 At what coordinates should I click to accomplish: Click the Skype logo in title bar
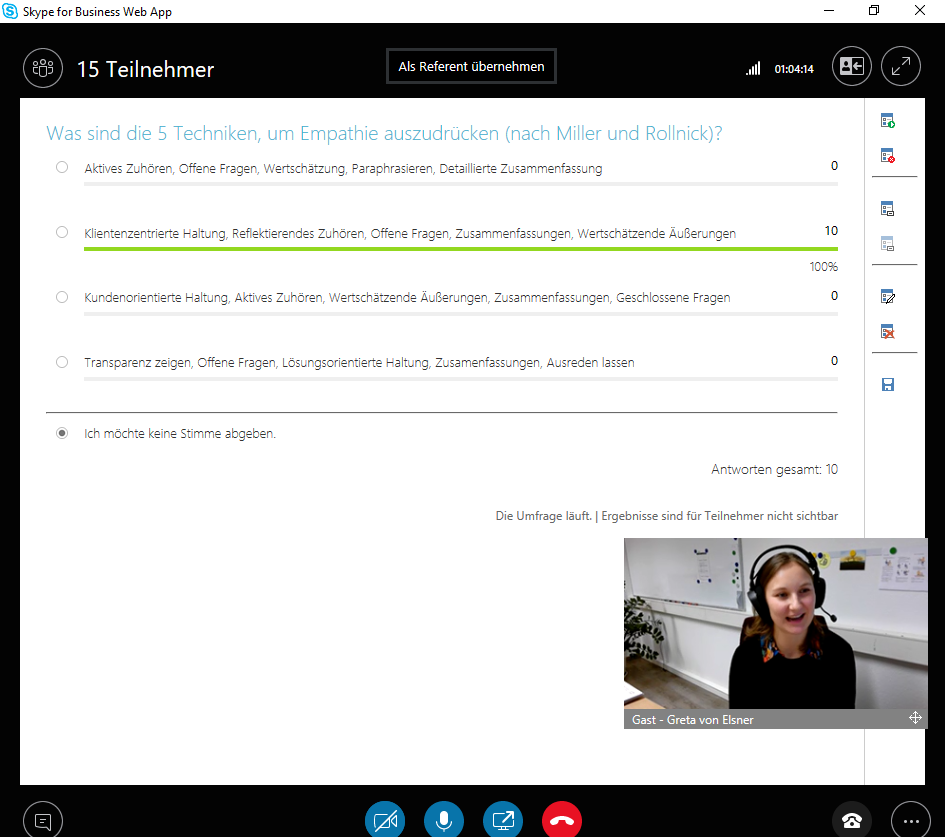(10, 11)
